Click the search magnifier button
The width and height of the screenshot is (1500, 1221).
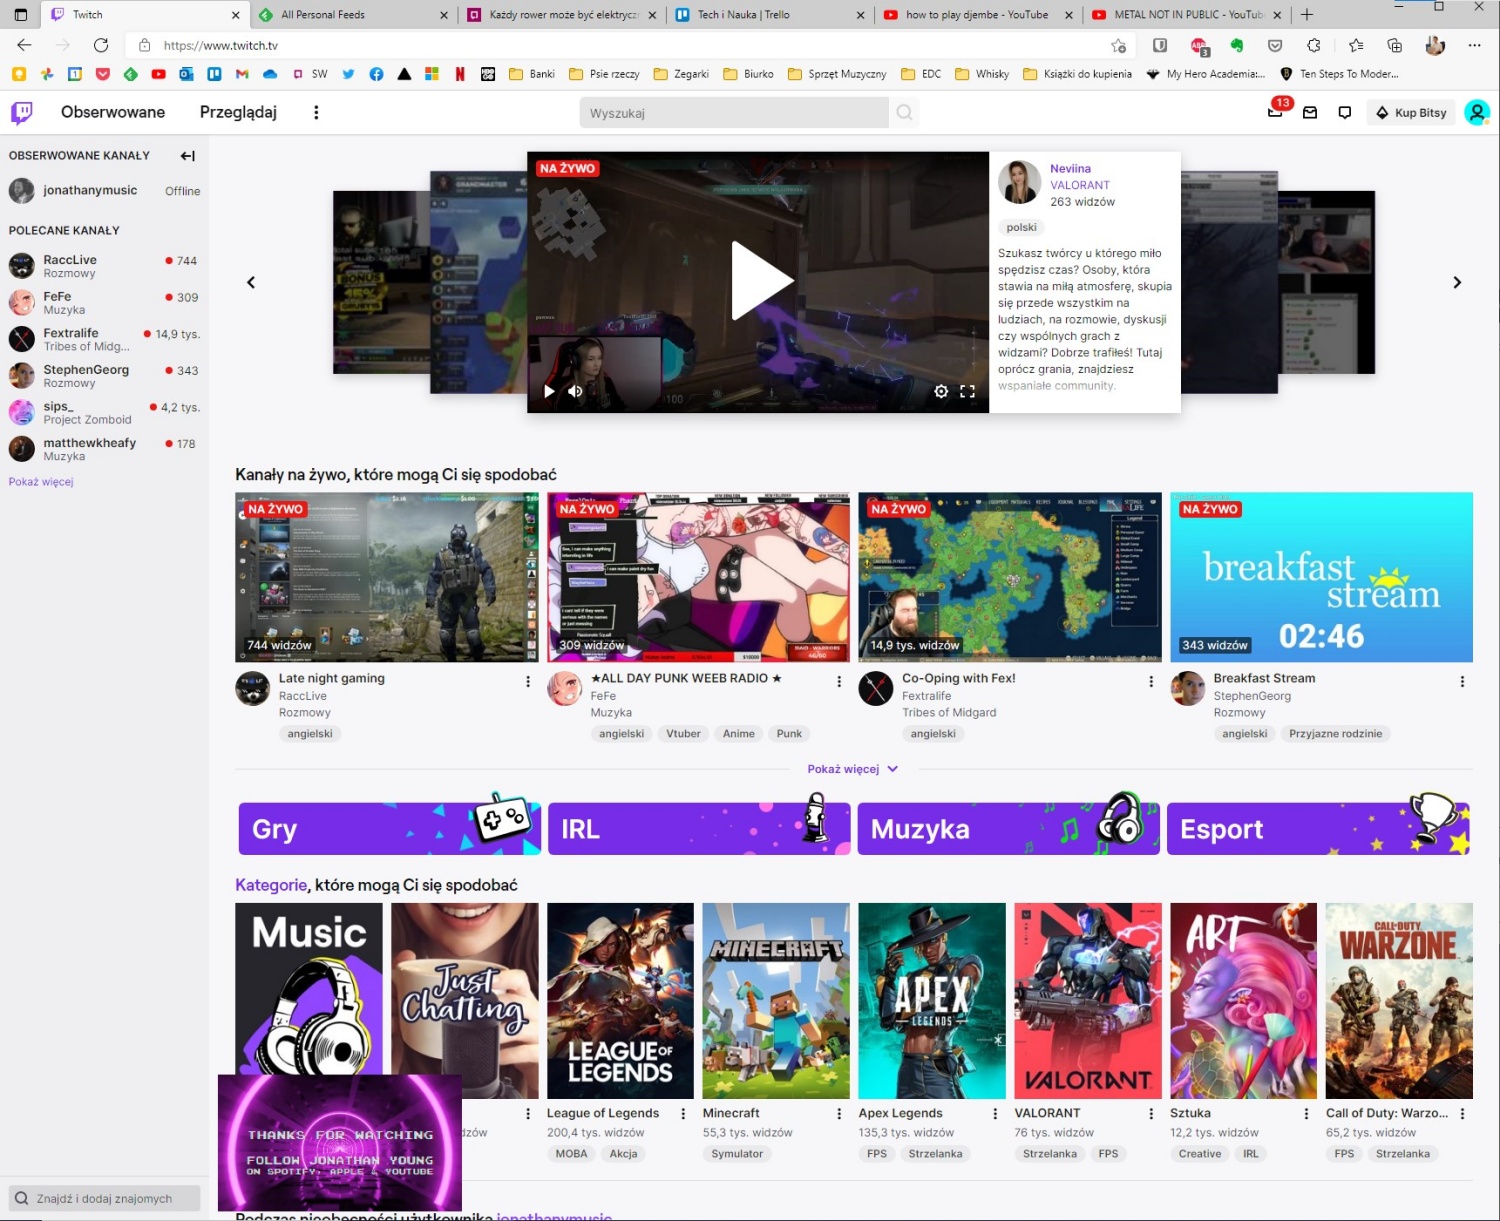click(904, 113)
